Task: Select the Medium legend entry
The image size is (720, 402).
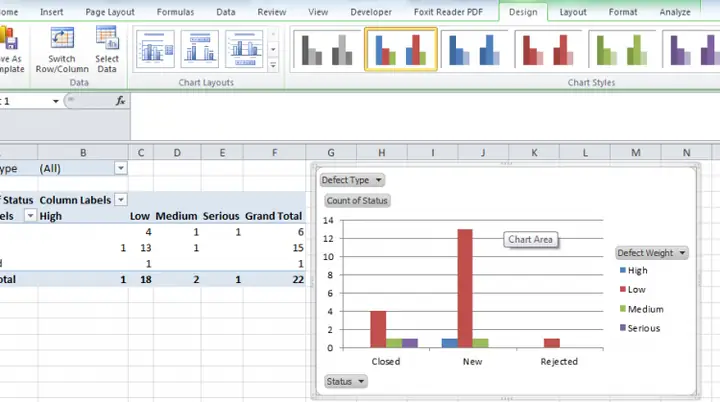Action: click(641, 309)
